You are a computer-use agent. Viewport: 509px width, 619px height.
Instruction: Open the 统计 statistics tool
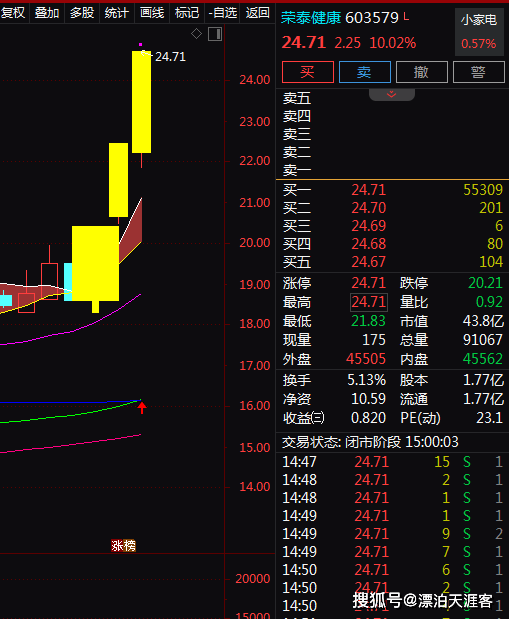click(117, 13)
